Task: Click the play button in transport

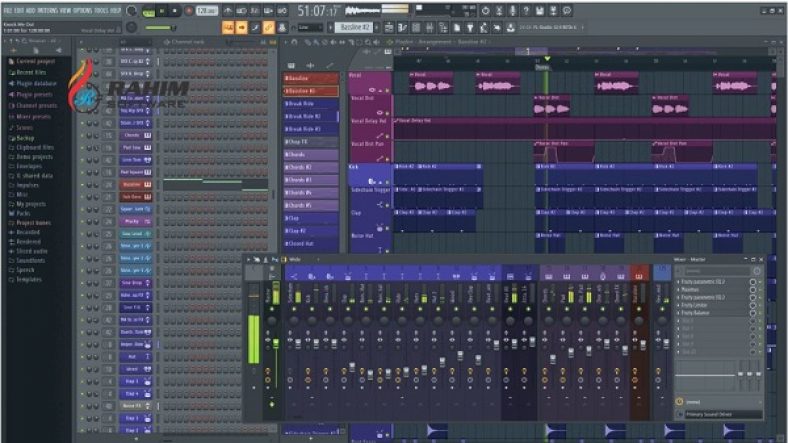Action: 162,11
